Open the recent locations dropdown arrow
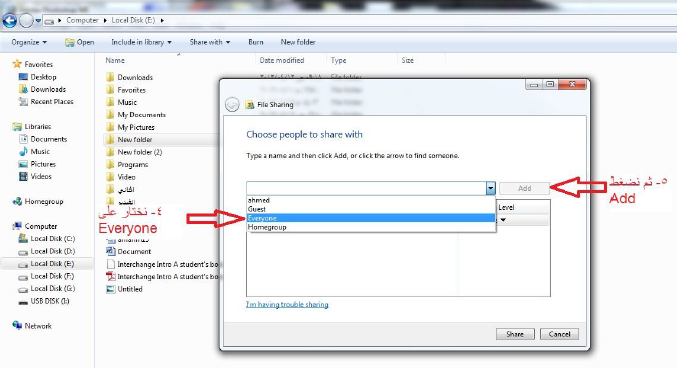Screen dimensions: 677x368 click(38, 20)
